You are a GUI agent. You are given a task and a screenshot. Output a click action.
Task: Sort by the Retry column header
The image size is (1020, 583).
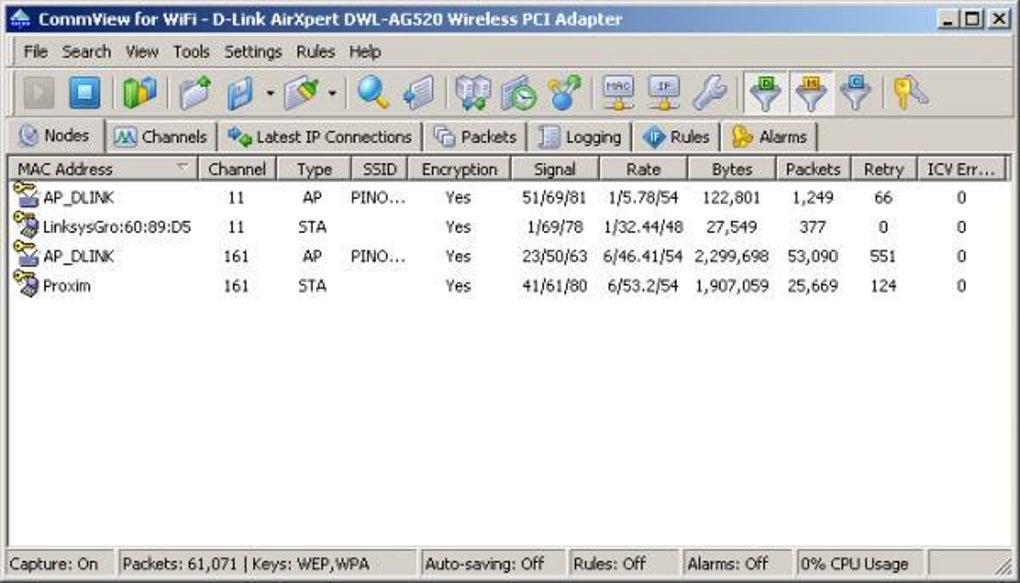(883, 169)
